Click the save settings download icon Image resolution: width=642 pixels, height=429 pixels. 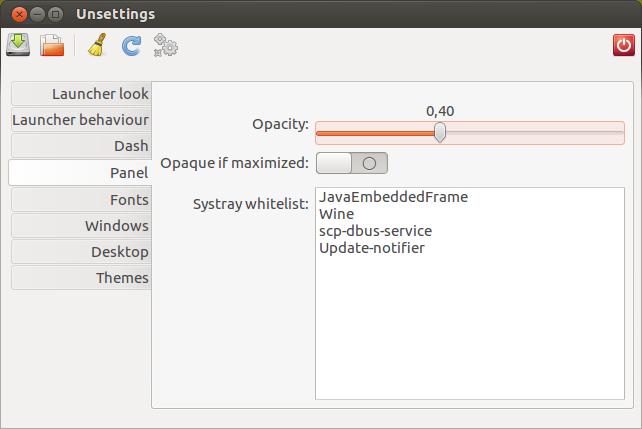[x=18, y=45]
